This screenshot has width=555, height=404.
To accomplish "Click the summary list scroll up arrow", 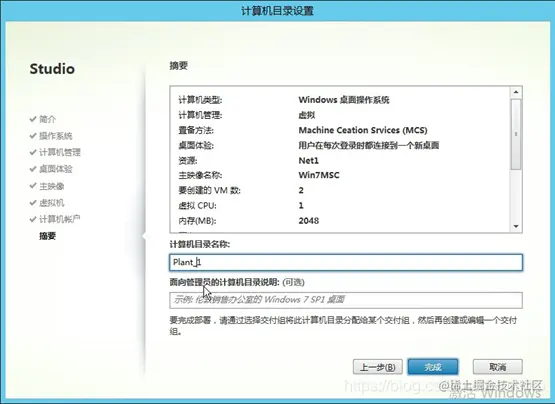I will (516, 92).
